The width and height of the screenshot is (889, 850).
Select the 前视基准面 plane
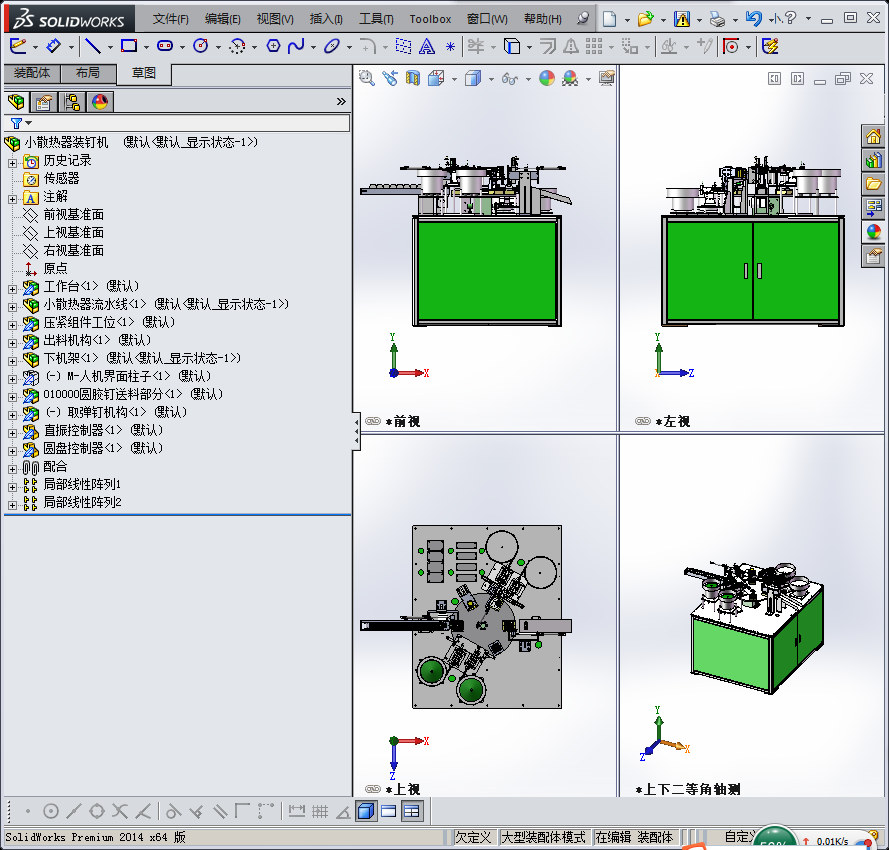tap(73, 214)
